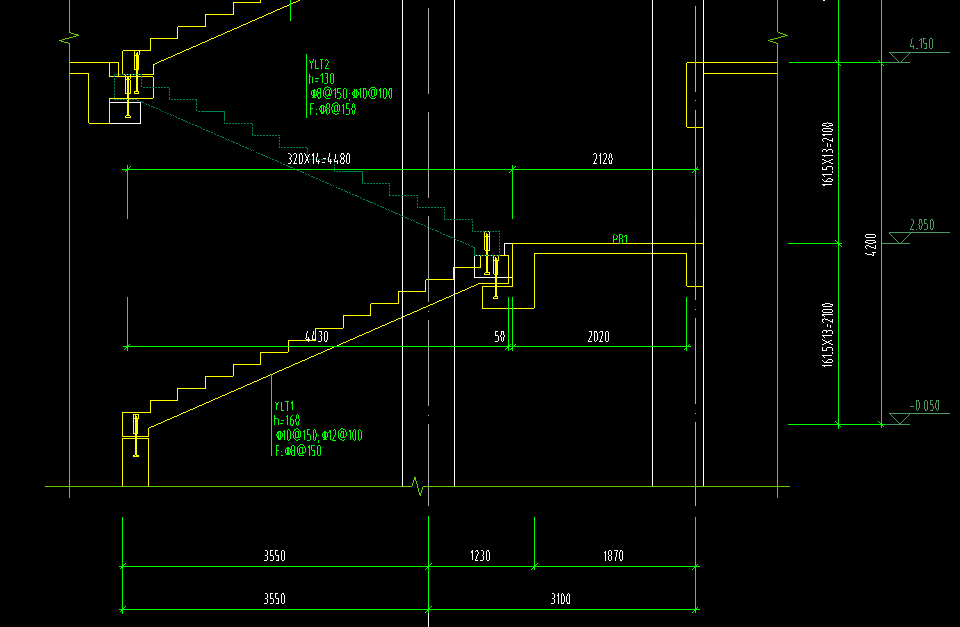Click the 2.050 elevation label

point(922,225)
